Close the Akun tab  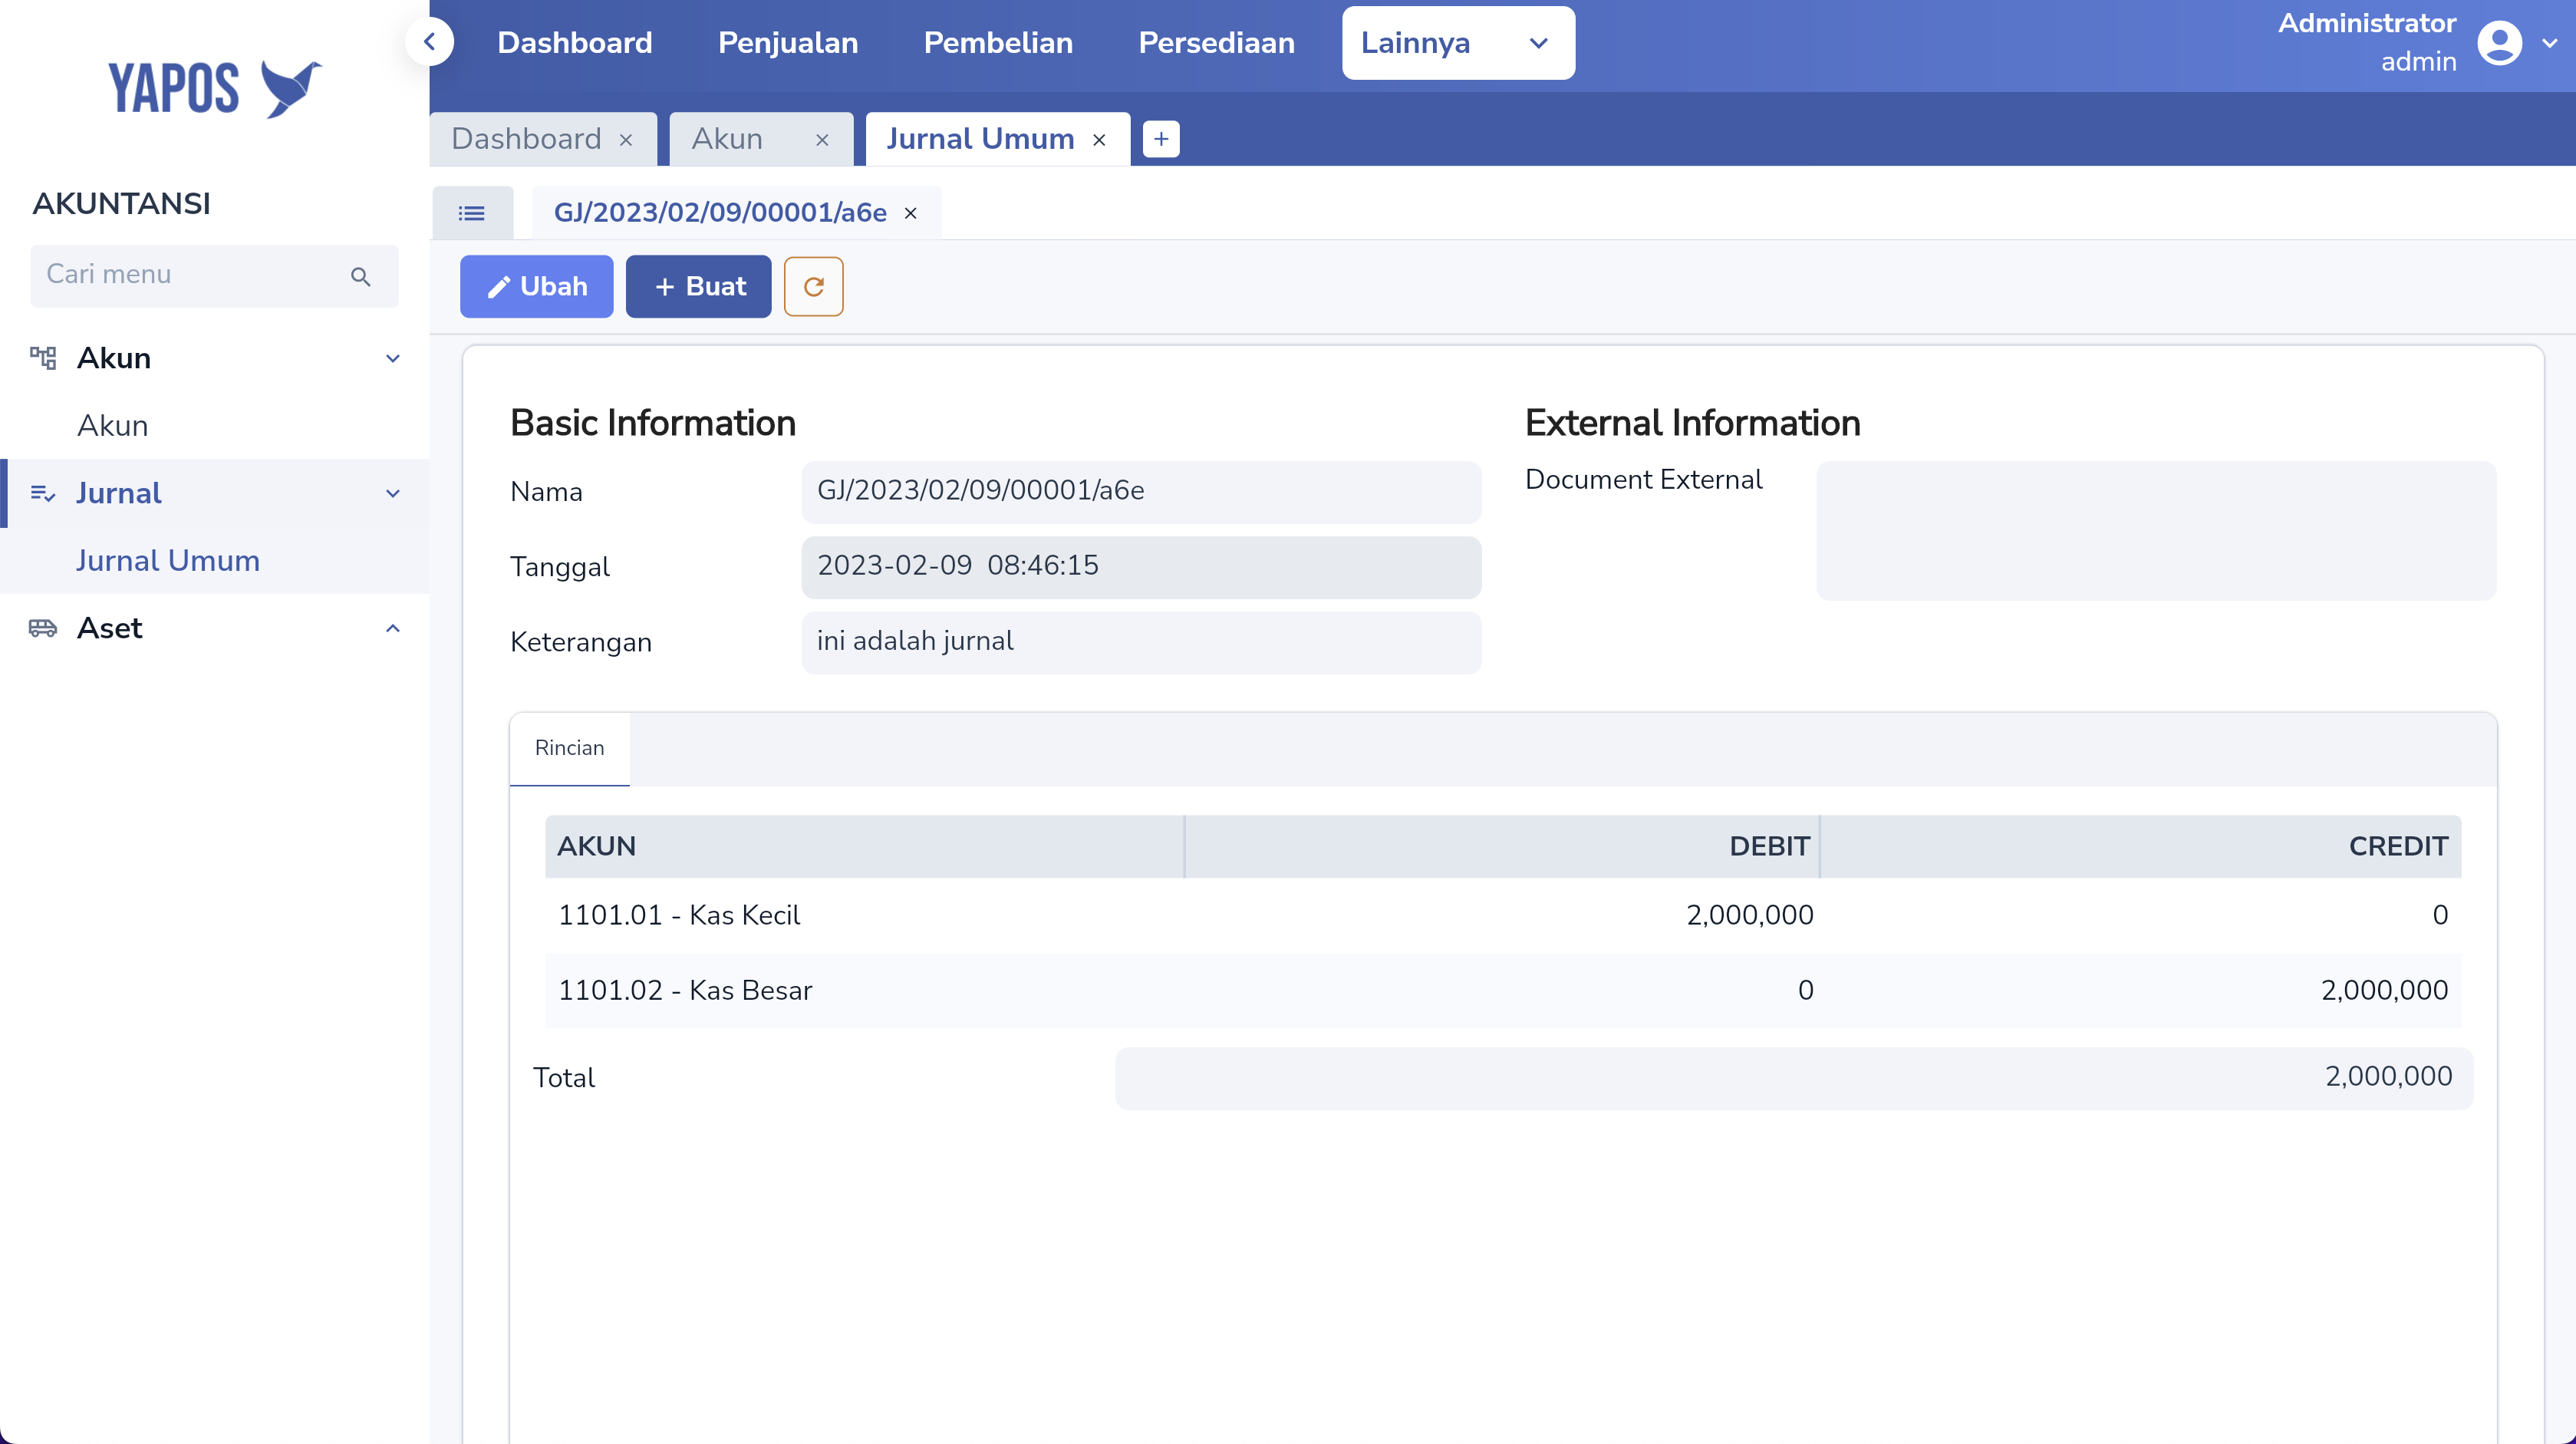tap(822, 141)
